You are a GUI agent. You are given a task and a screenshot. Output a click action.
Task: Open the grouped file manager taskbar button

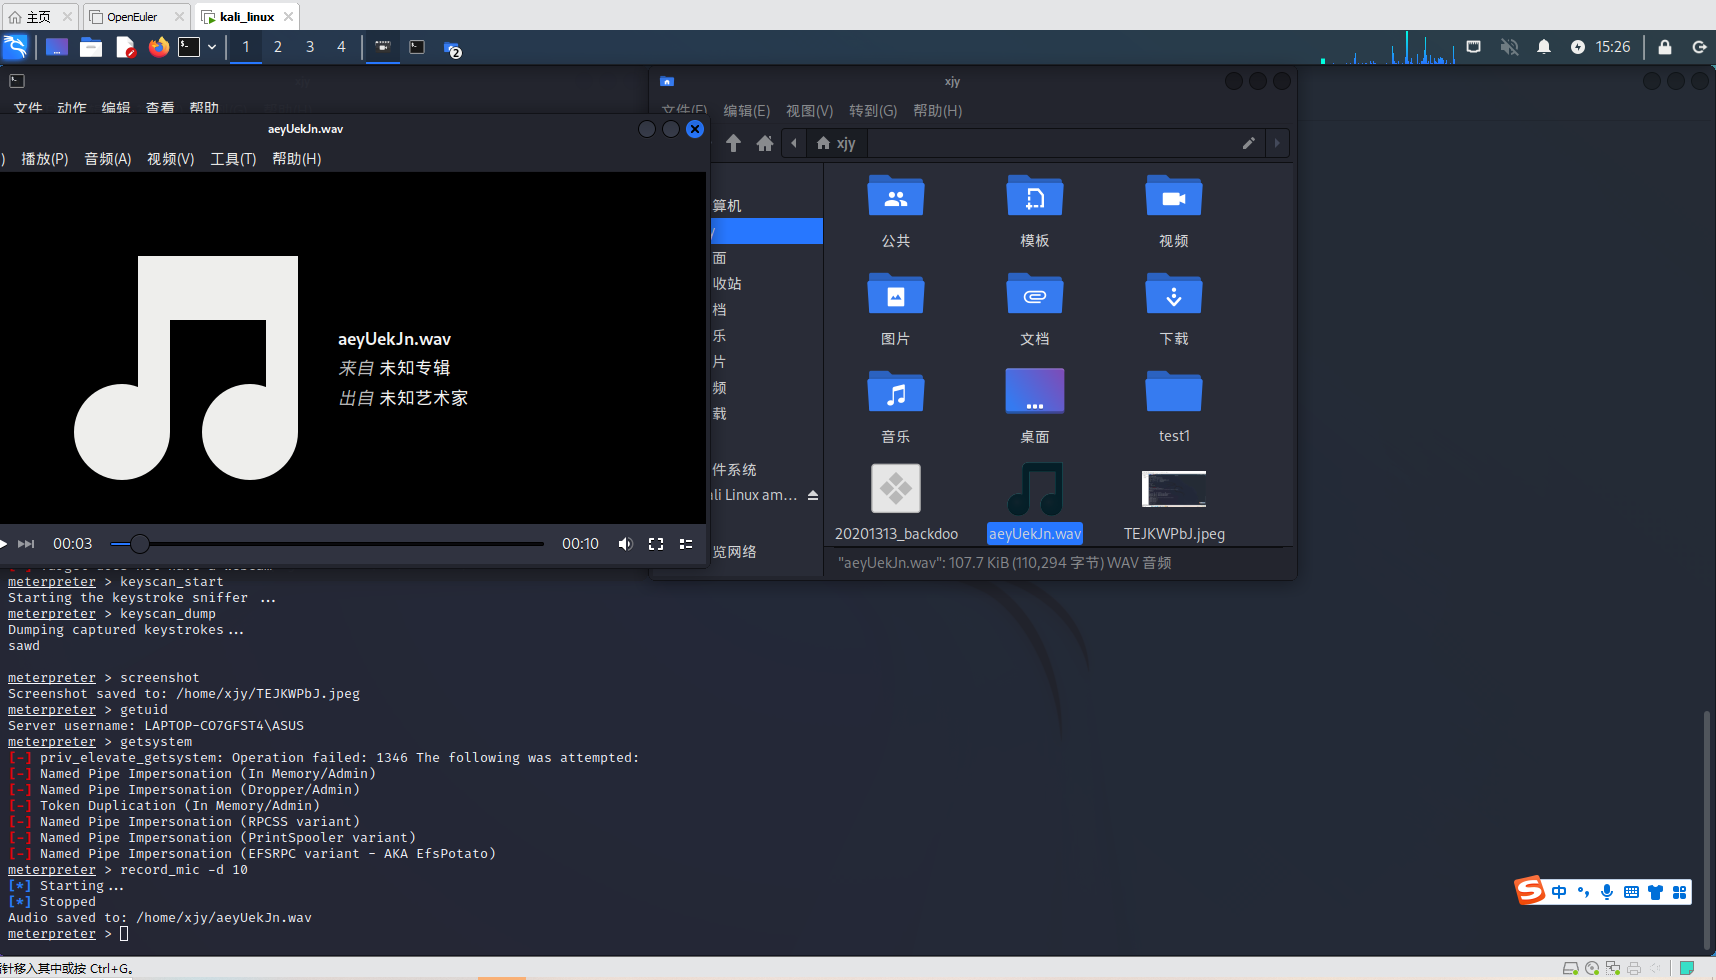click(x=452, y=48)
